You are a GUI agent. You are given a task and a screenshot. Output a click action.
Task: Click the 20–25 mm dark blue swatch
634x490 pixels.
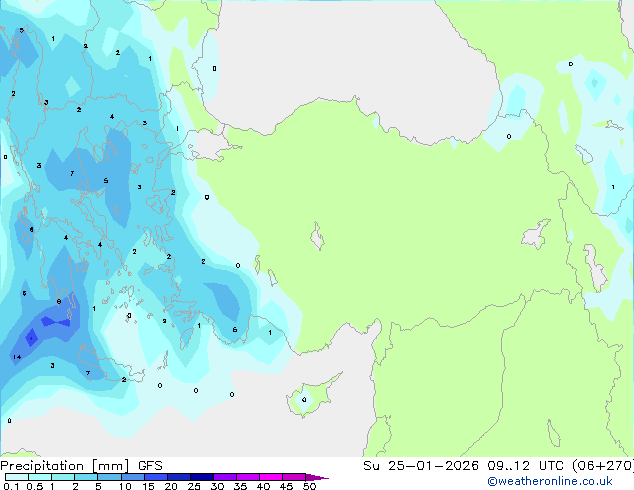click(x=179, y=477)
